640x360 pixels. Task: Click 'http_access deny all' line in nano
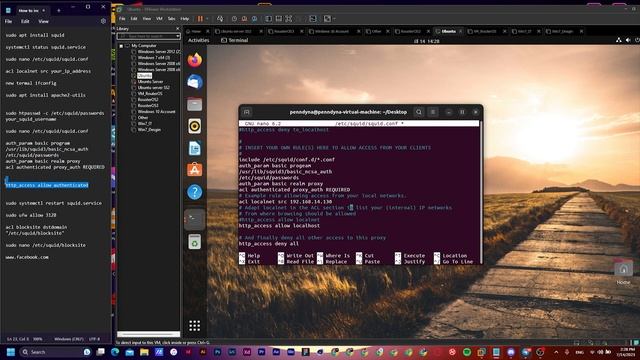(269, 244)
